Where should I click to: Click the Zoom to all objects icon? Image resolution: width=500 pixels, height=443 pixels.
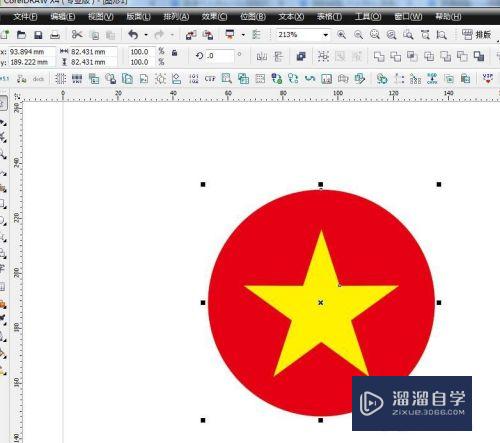391,35
